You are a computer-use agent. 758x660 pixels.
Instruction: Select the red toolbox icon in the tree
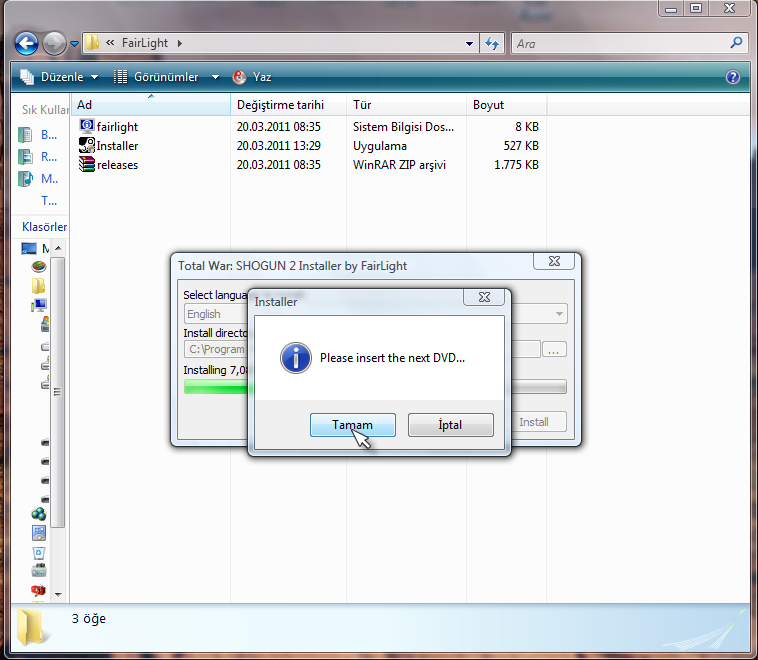click(x=38, y=590)
